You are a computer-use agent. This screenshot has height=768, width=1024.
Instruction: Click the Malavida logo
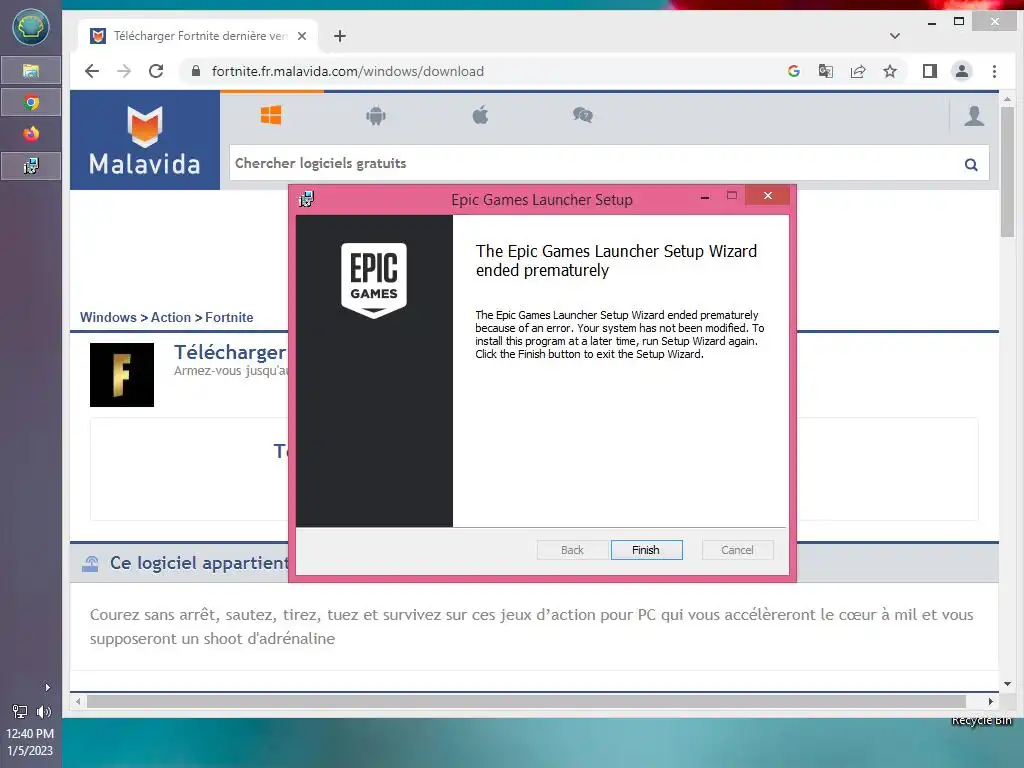[144, 140]
